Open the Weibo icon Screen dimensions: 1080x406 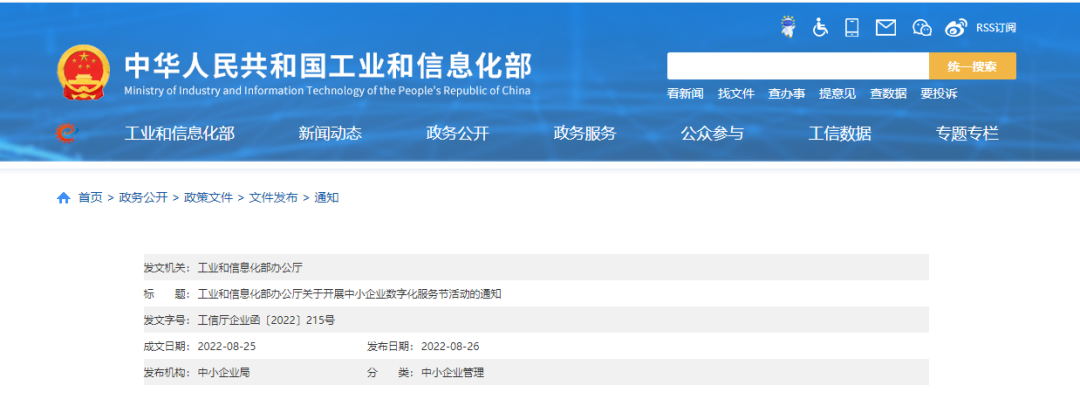click(x=956, y=28)
